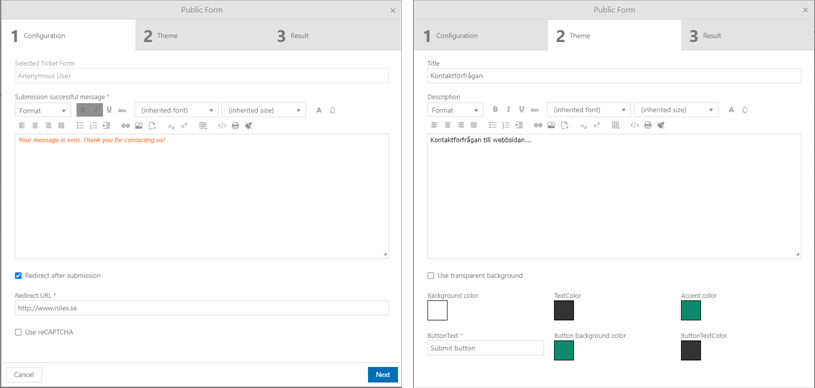Insert numbered list in Configuration editor
The height and width of the screenshot is (388, 815).
[94, 126]
